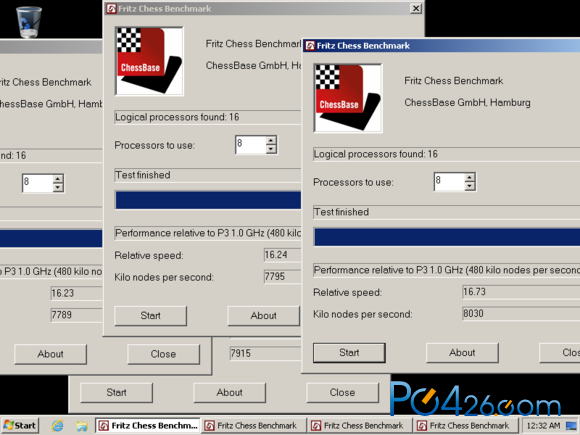Start benchmark in the front window
Viewport: 580px width, 435px height.
[x=349, y=353]
